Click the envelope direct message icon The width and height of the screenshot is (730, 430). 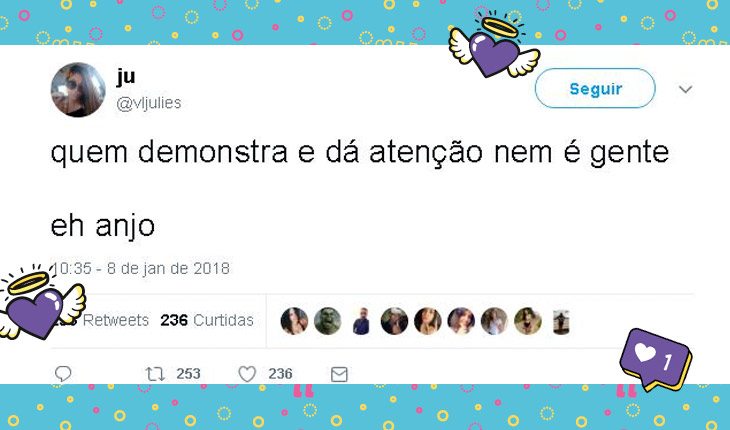pos(339,374)
